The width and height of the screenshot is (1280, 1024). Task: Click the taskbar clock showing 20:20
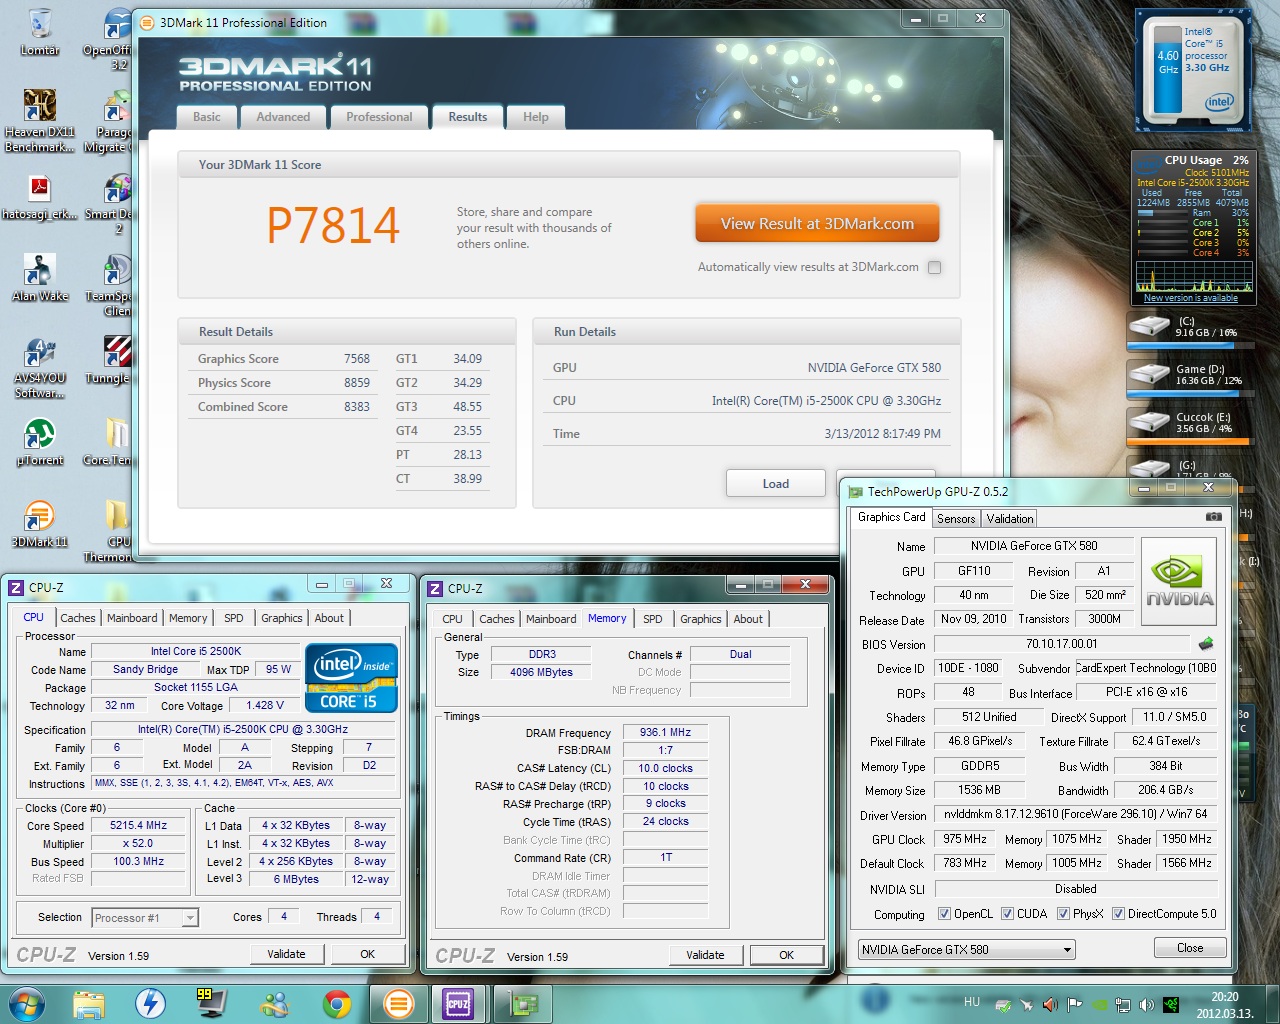point(1225,1004)
